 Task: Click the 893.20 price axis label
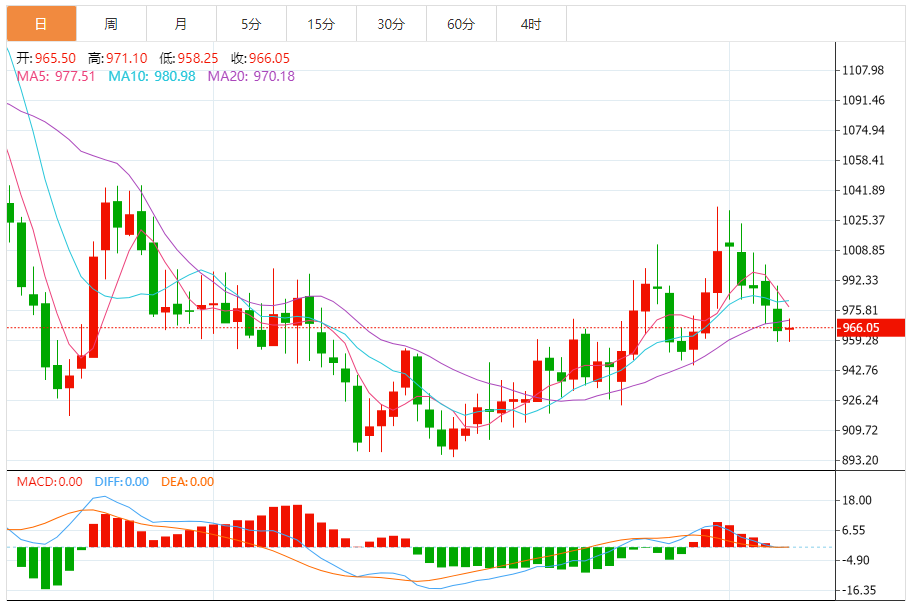860,460
